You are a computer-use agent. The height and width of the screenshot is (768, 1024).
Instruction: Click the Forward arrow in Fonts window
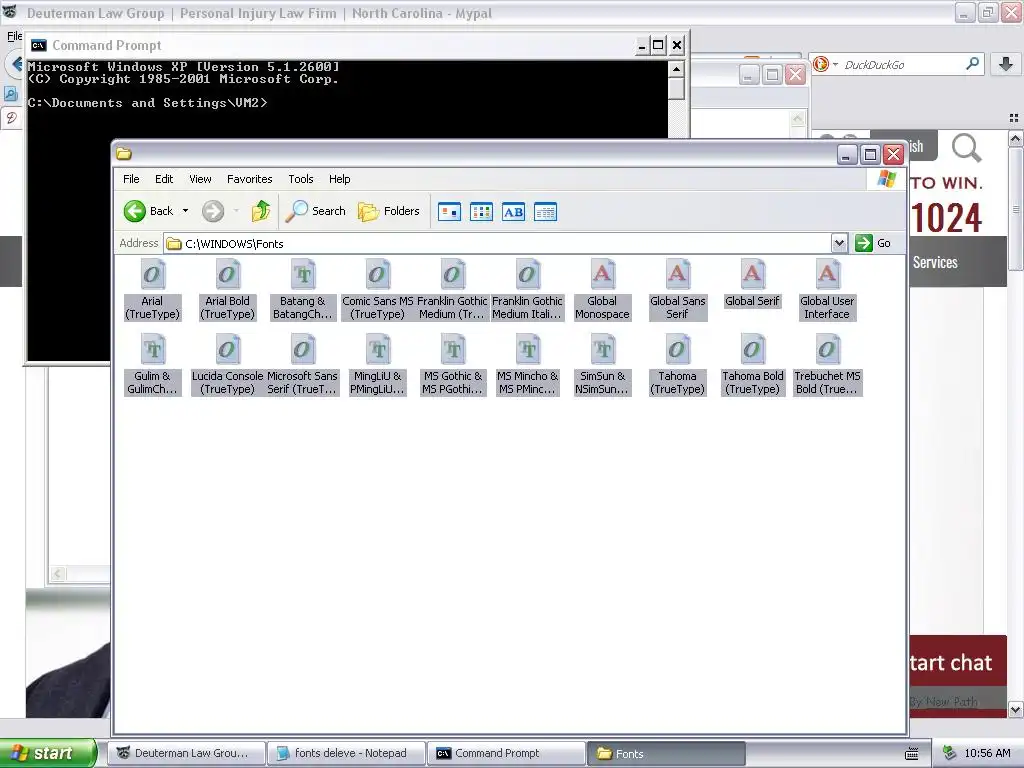click(x=213, y=211)
